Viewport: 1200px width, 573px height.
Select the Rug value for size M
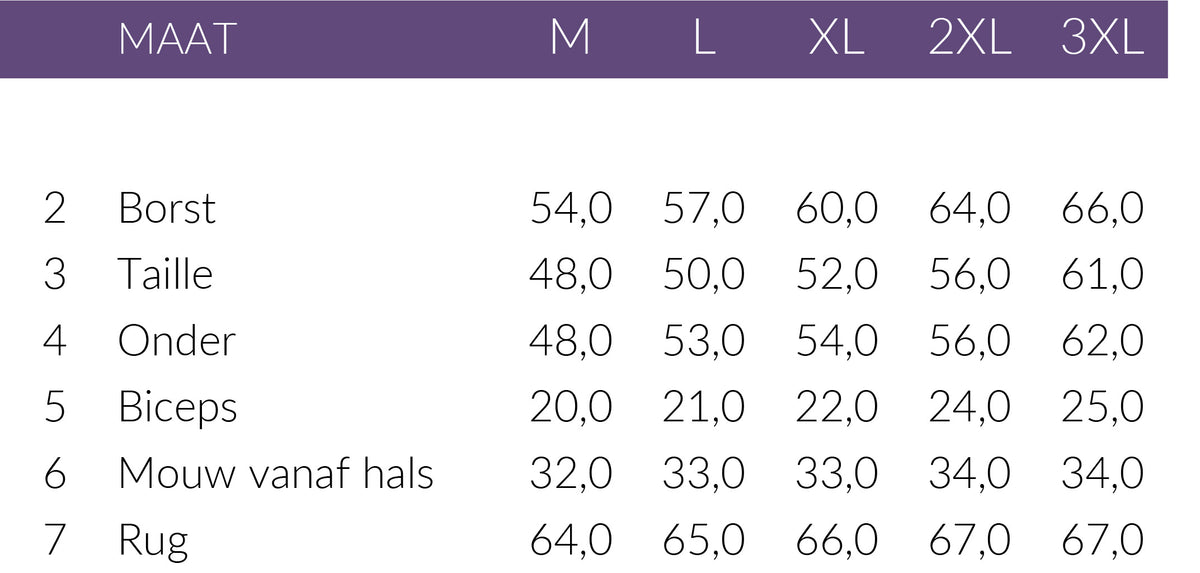pos(570,540)
